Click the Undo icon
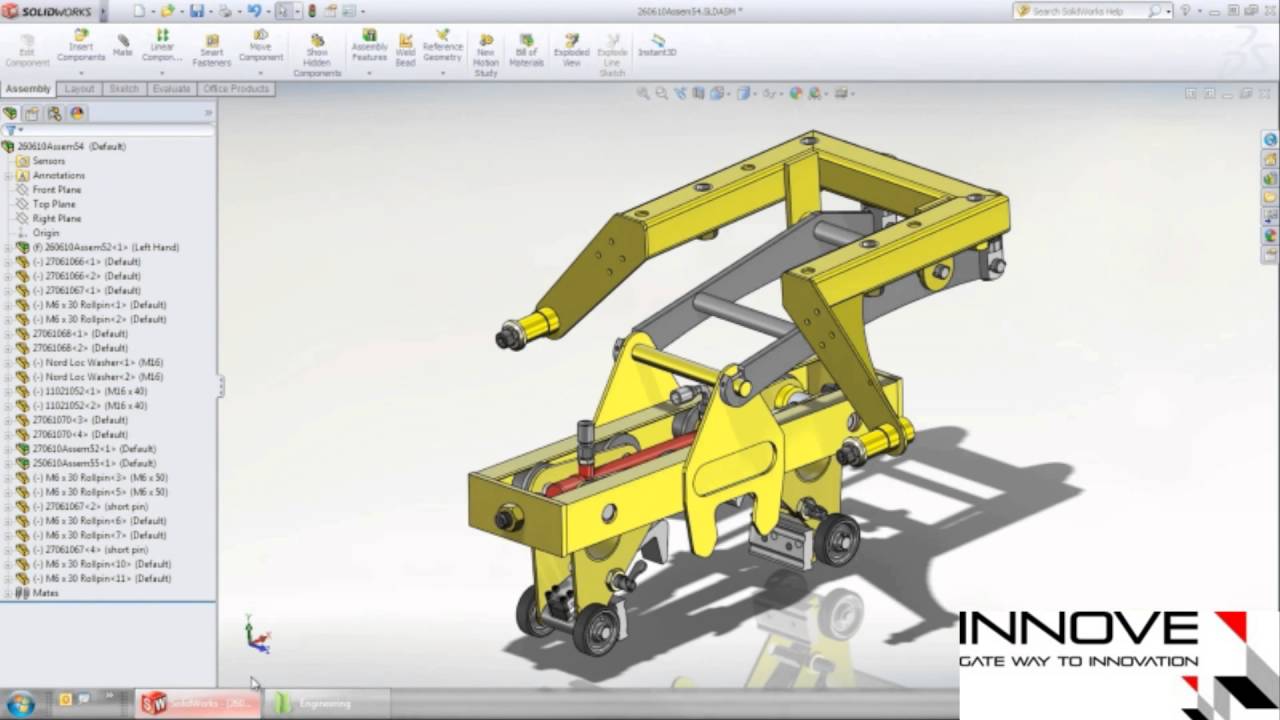This screenshot has width=1280, height=720. pyautogui.click(x=253, y=11)
